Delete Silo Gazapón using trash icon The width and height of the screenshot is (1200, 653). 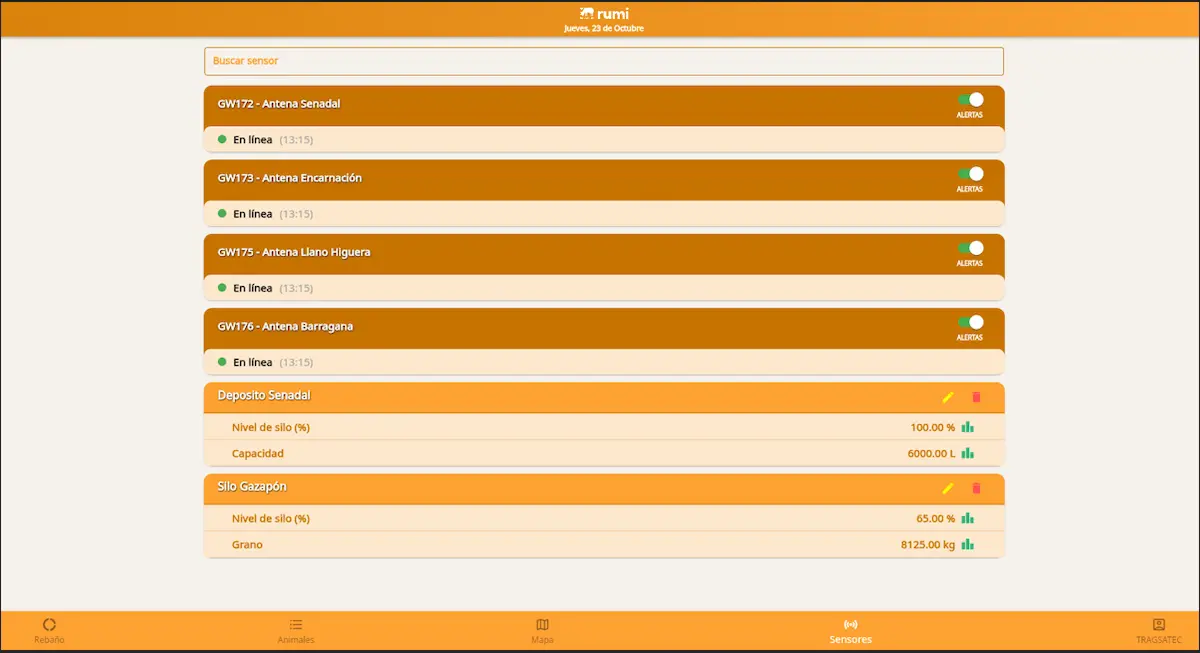click(977, 488)
